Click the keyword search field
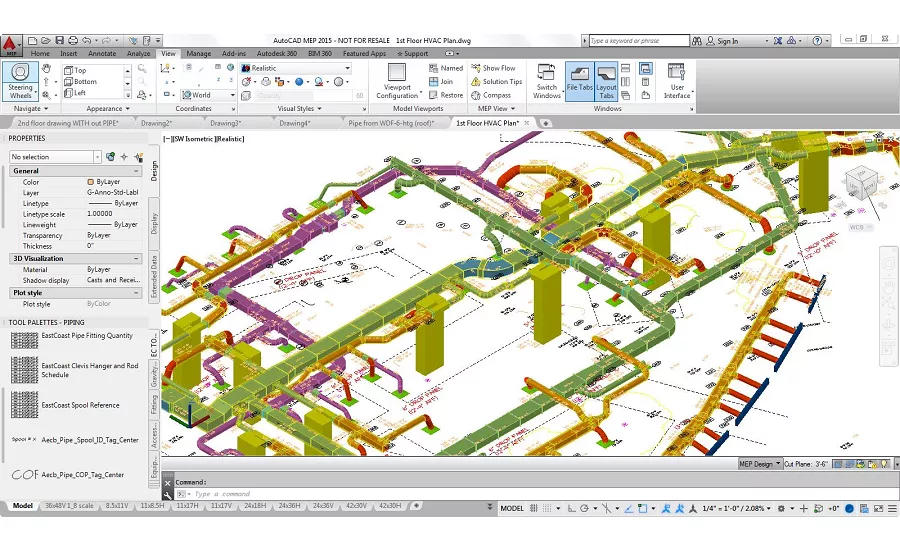This screenshot has height=550, width=900. 639,41
